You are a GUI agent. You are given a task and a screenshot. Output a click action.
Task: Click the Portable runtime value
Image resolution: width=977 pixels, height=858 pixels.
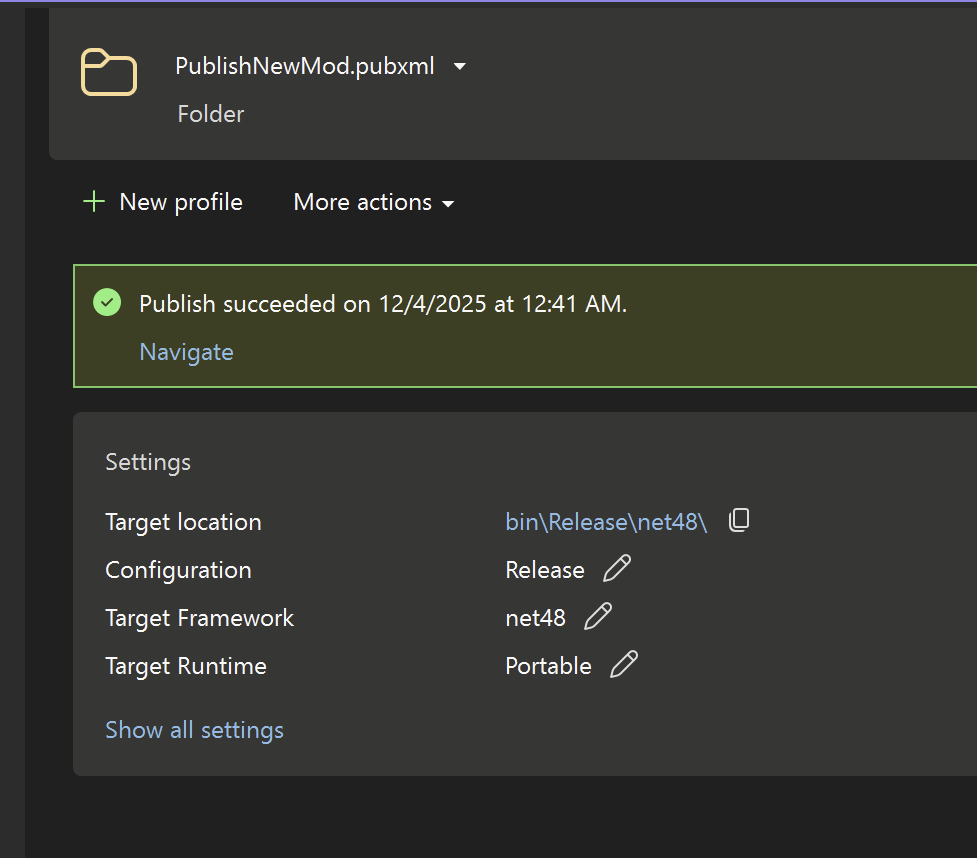click(548, 666)
